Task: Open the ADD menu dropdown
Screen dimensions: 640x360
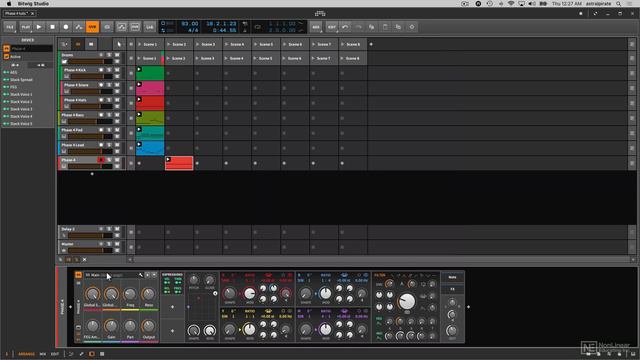Action: click(x=316, y=27)
